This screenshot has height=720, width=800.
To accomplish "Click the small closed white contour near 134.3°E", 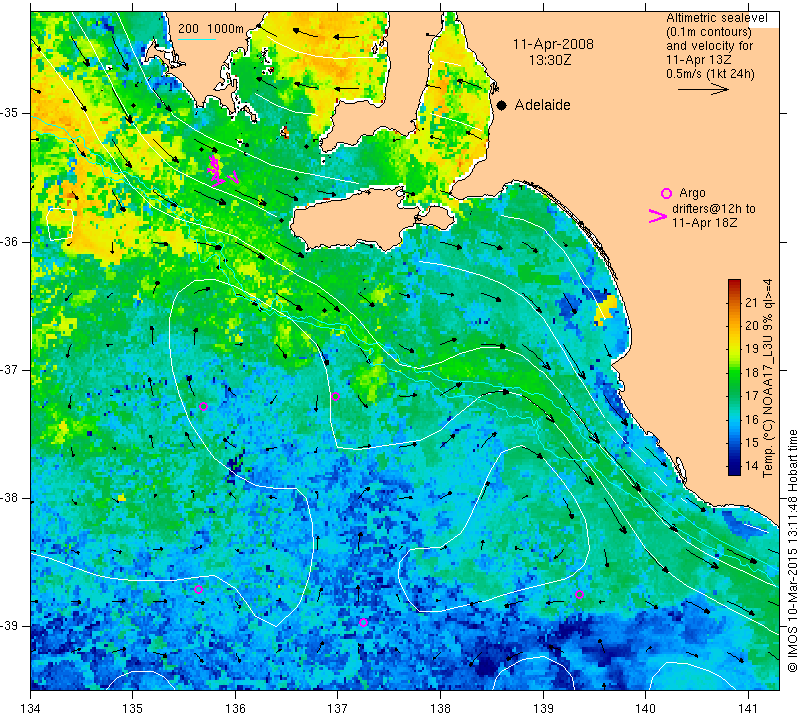I will tap(60, 224).
